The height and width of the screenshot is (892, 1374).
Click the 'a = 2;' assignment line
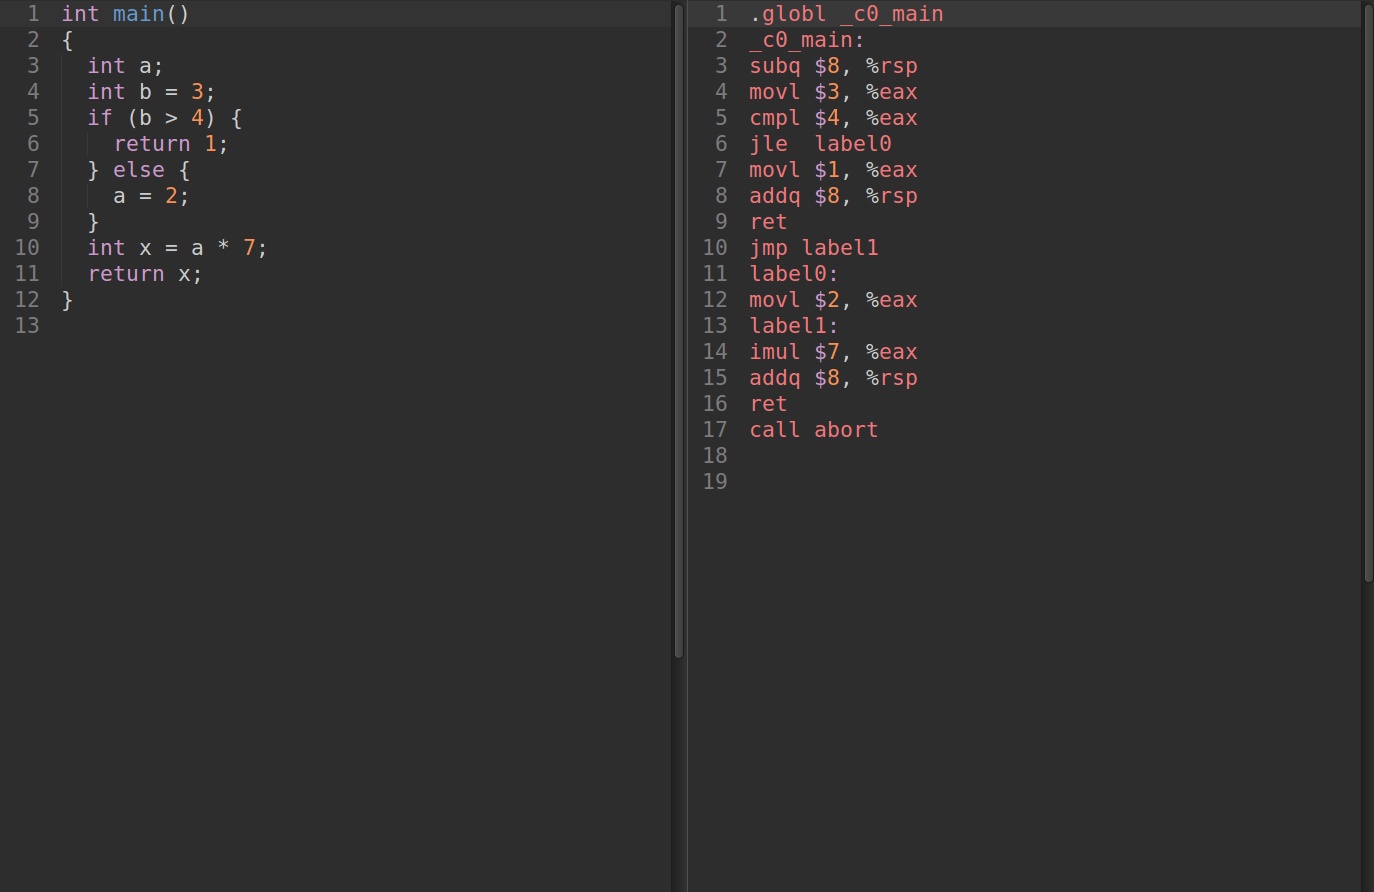click(151, 196)
